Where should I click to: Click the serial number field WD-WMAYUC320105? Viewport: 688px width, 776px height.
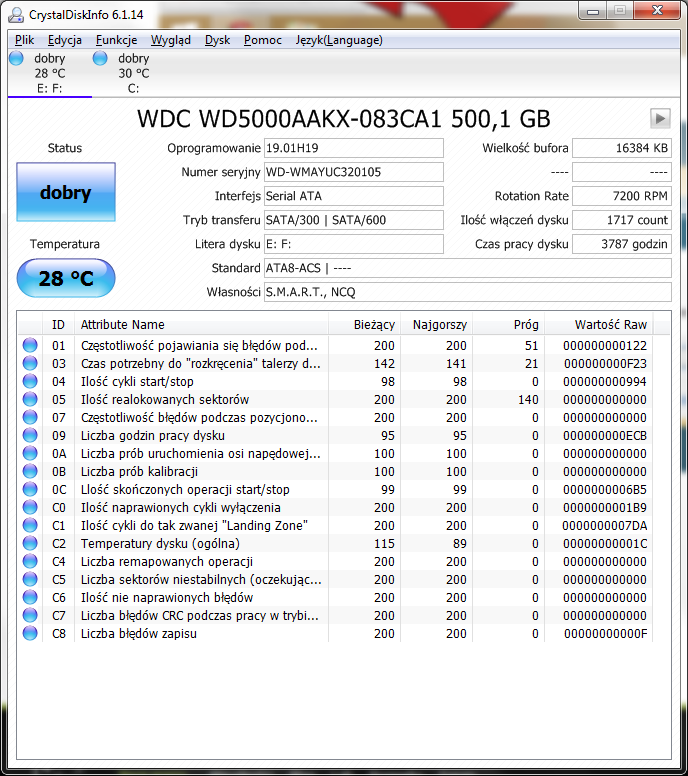pos(353,172)
